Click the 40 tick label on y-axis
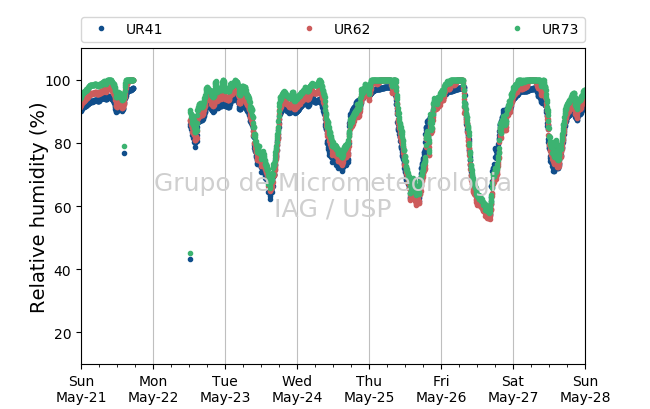The height and width of the screenshot is (409, 650). (62, 271)
